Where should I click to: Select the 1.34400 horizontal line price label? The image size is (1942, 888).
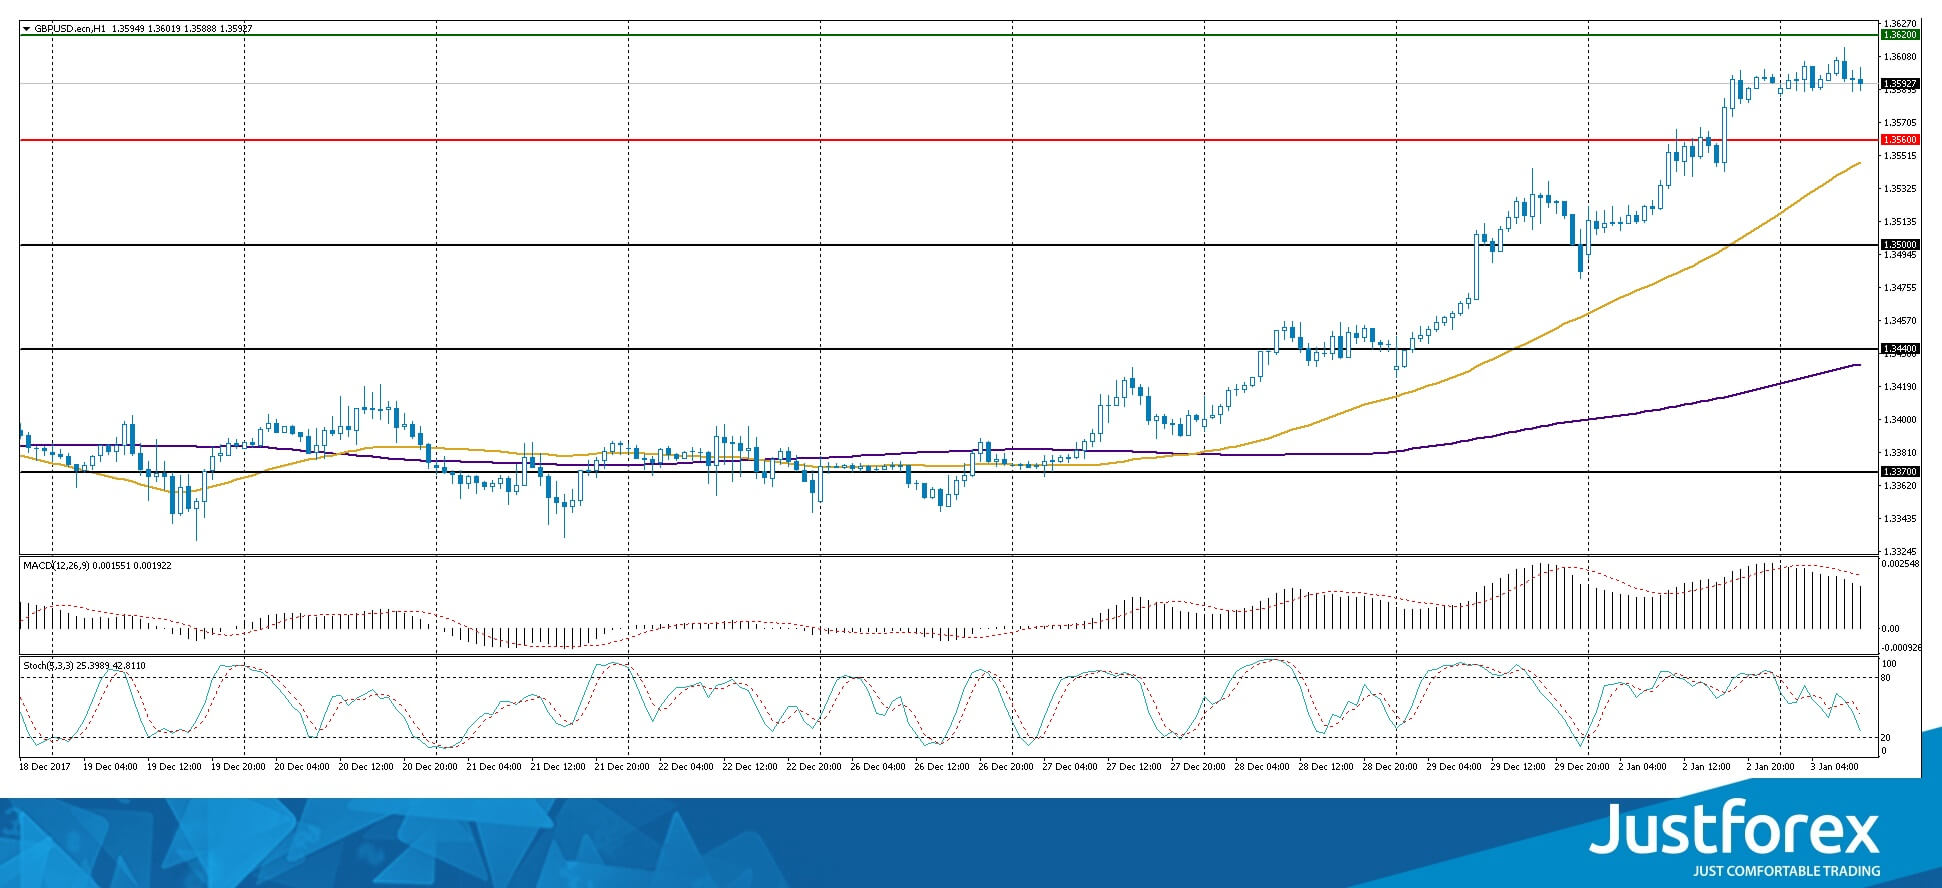1900,349
